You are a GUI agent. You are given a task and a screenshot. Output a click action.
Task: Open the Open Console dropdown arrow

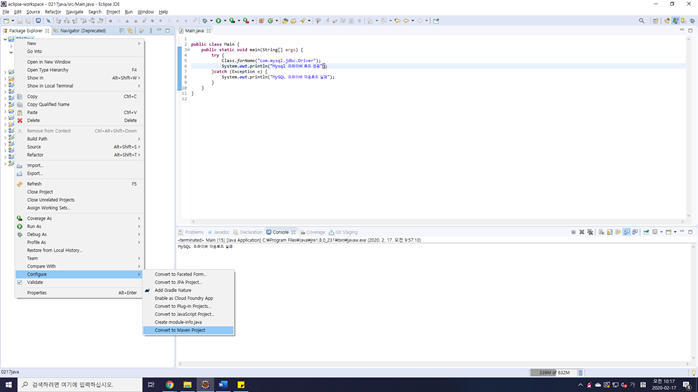click(x=675, y=232)
